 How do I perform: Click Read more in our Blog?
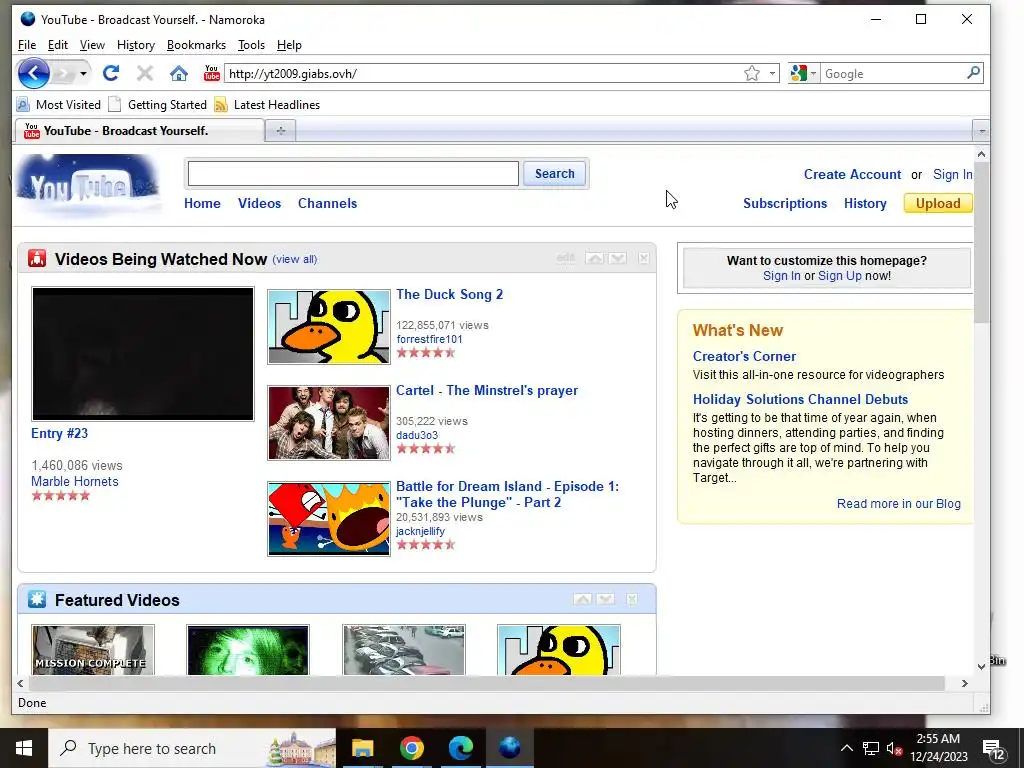point(899,504)
